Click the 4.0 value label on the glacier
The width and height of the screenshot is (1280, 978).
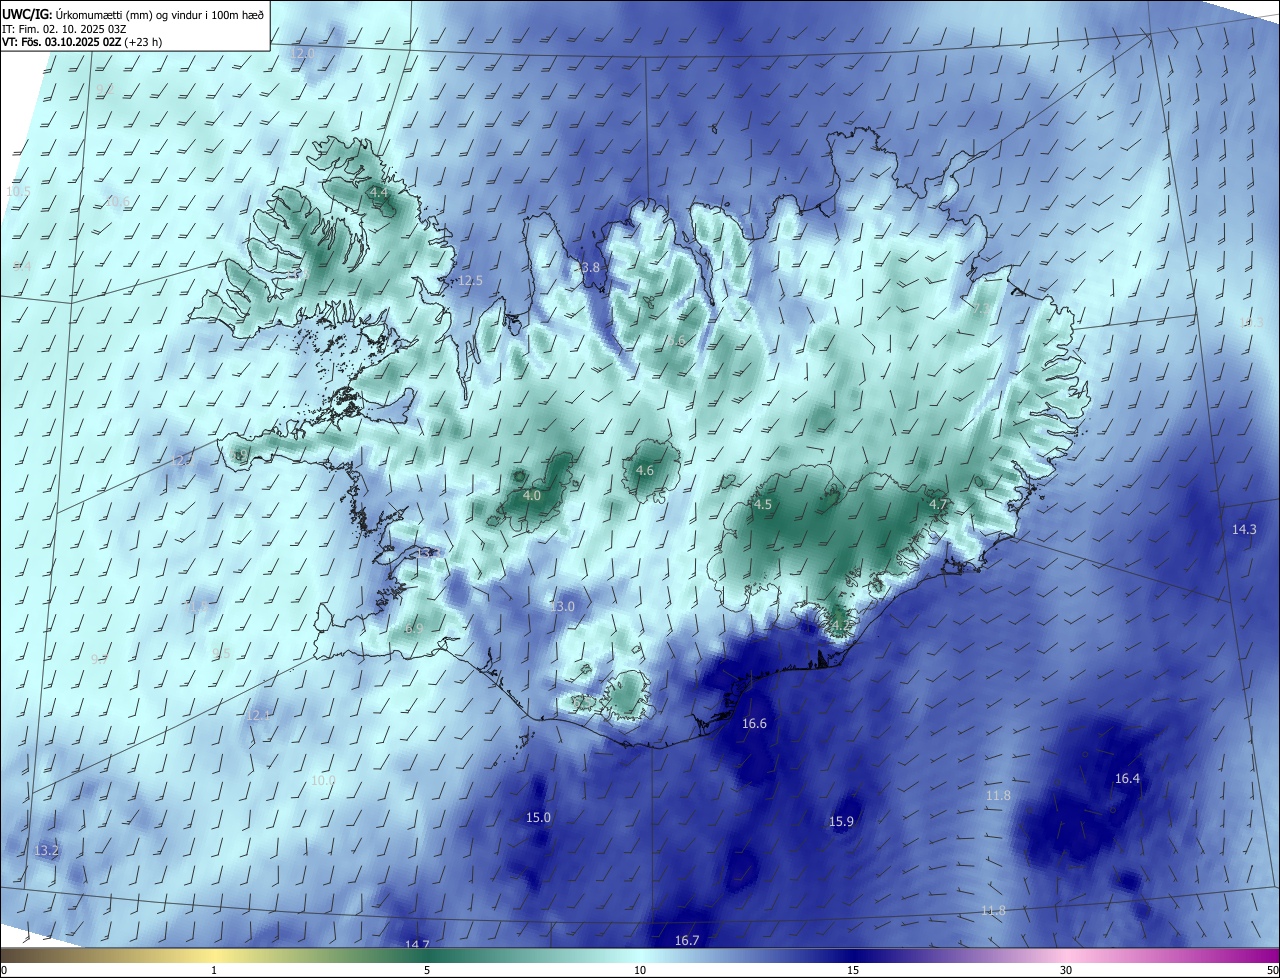point(532,496)
